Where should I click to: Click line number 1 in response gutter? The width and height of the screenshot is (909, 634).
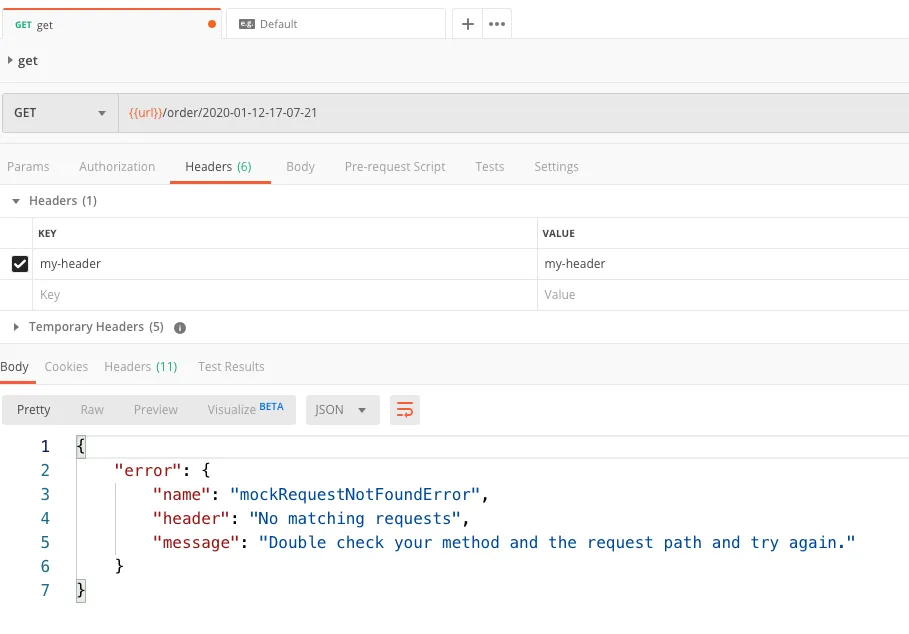[x=45, y=446]
